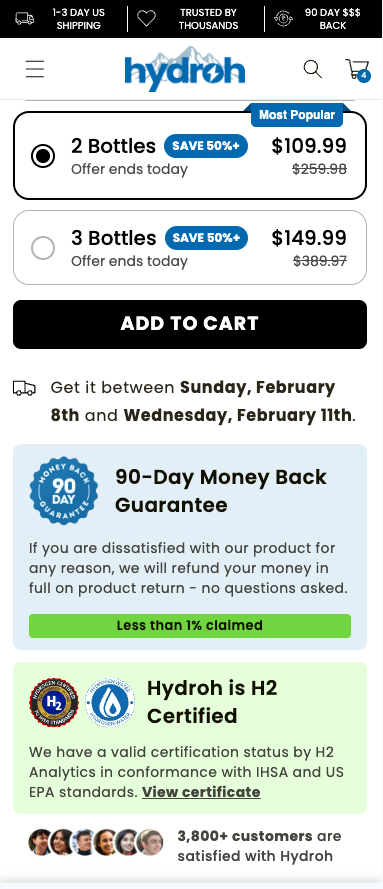Click the green Less than 1% claimed bar
The width and height of the screenshot is (383, 889).
[190, 626]
